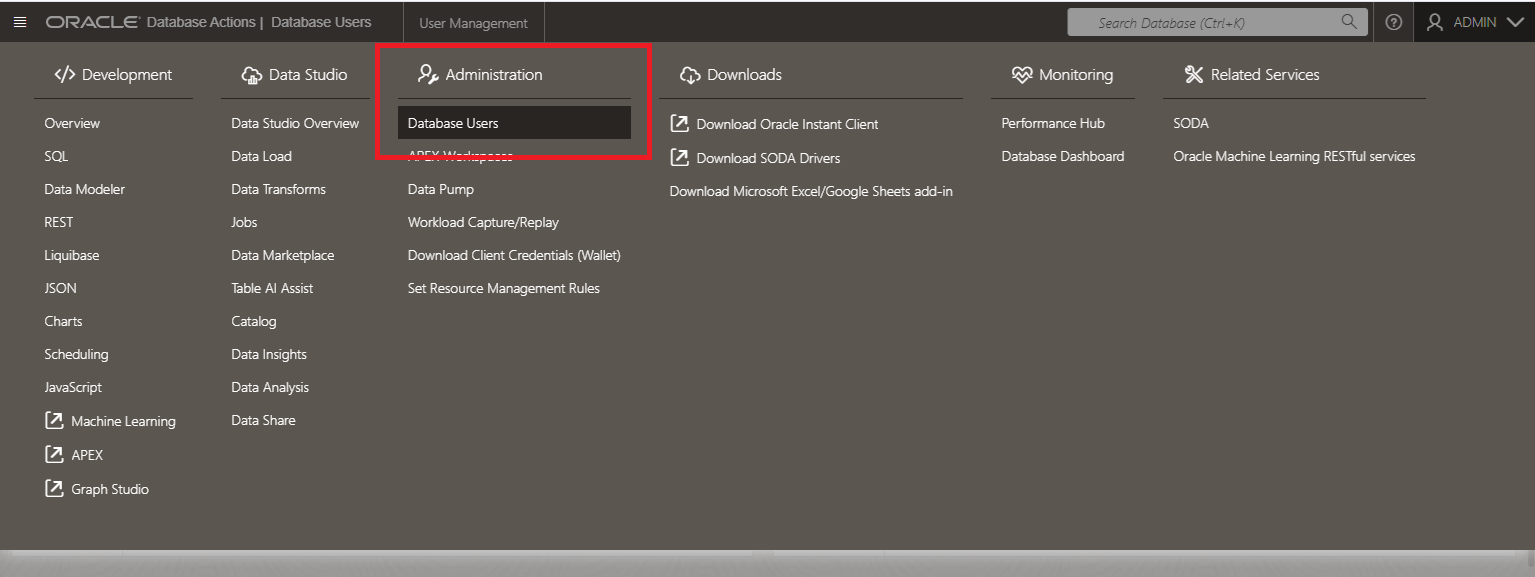
Task: Click the Monitoring section heading
Action: click(1076, 74)
